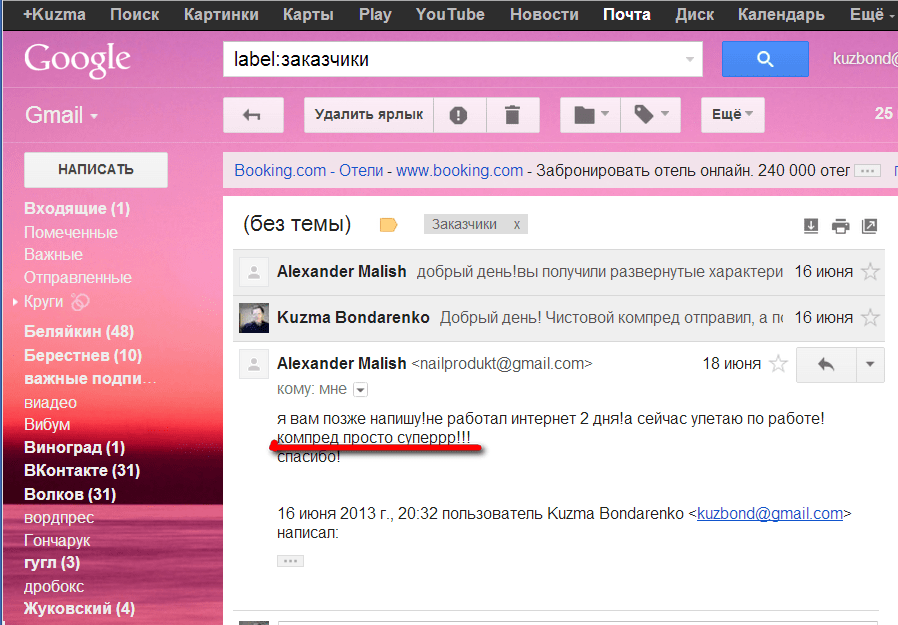Open Жуковский (4) label

point(79,608)
